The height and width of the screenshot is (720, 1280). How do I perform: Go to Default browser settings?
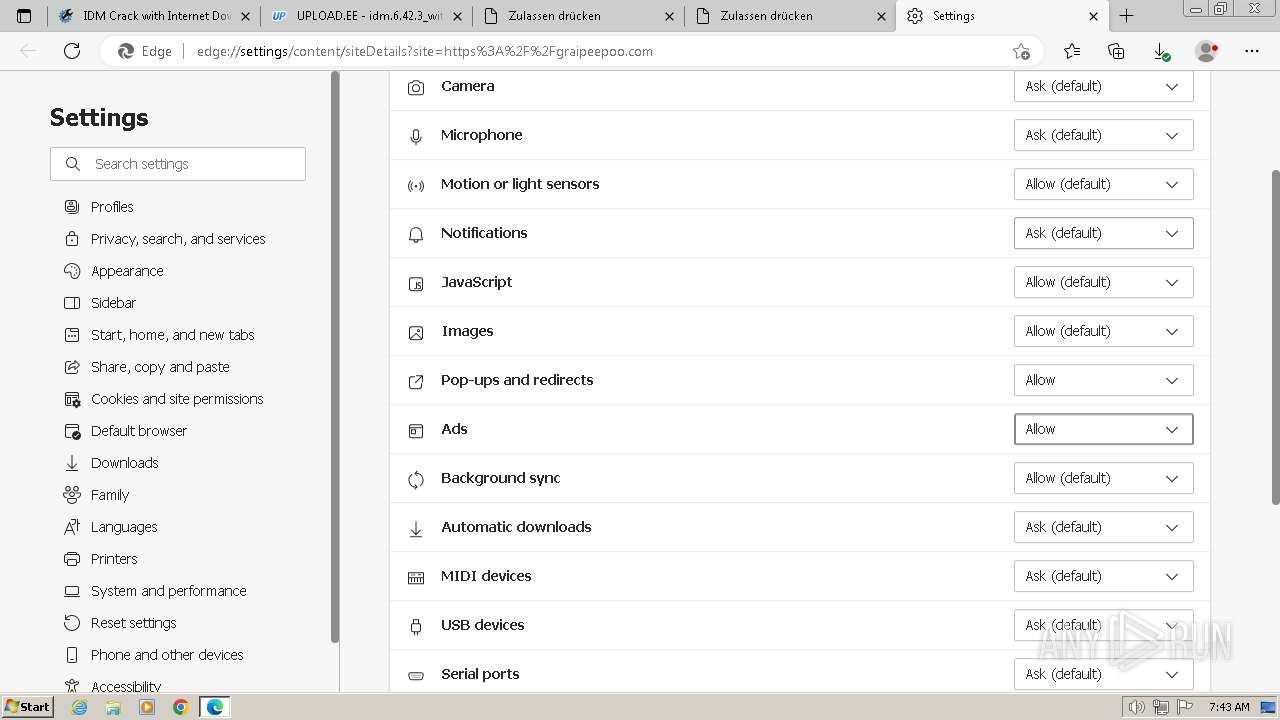click(139, 431)
